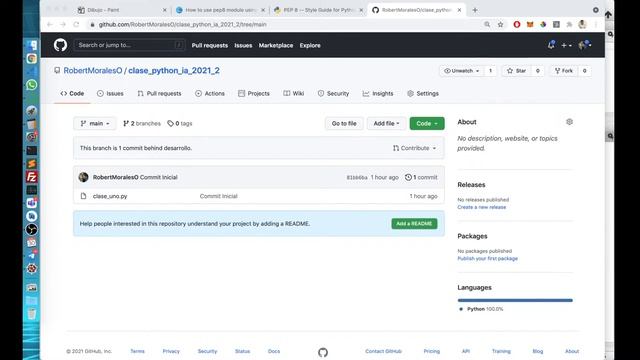Open GitHub home via Octocat logo

60,45
